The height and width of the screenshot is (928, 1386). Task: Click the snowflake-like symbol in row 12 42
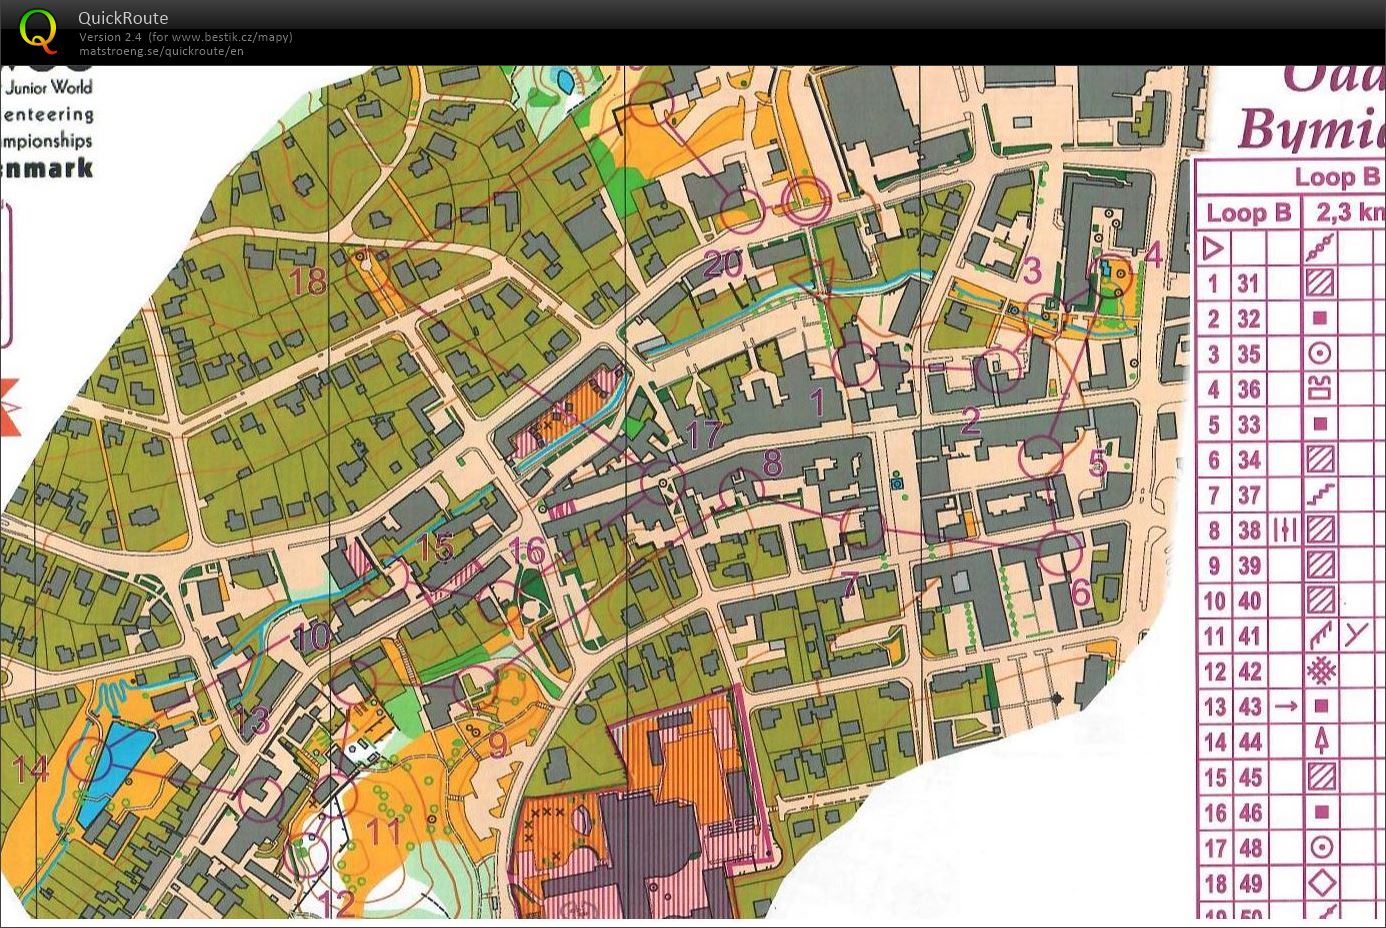(1320, 671)
